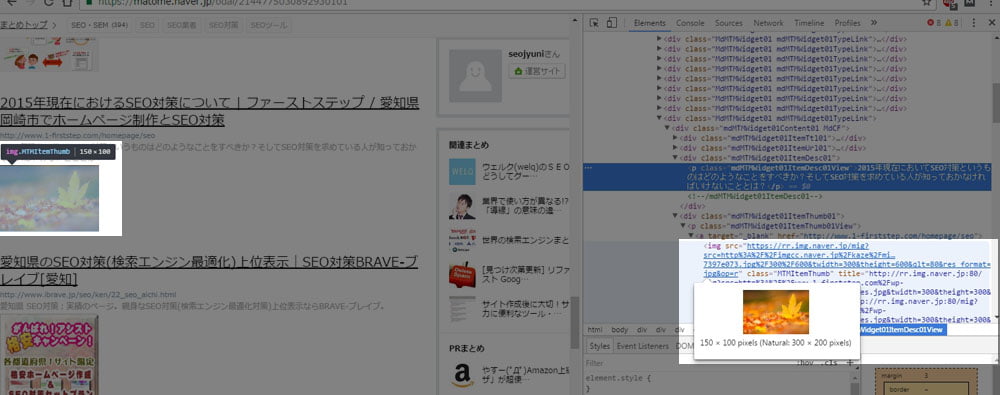Open the WELQ article thumbnail
This screenshot has height=395, width=1000.
coord(462,172)
